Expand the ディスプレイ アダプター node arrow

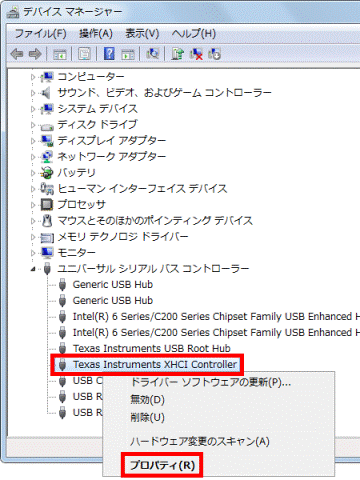[33, 141]
